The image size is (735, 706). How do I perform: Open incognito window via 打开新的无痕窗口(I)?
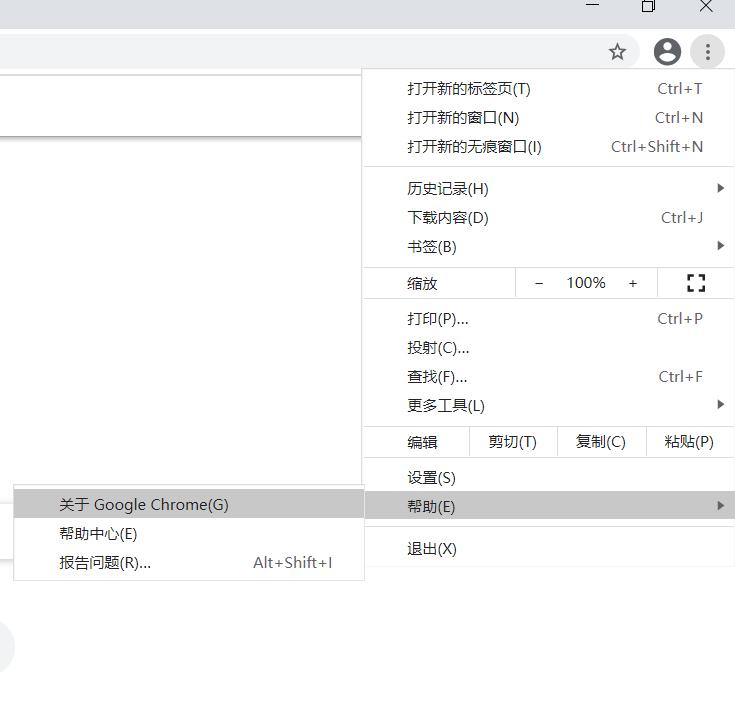[549, 147]
